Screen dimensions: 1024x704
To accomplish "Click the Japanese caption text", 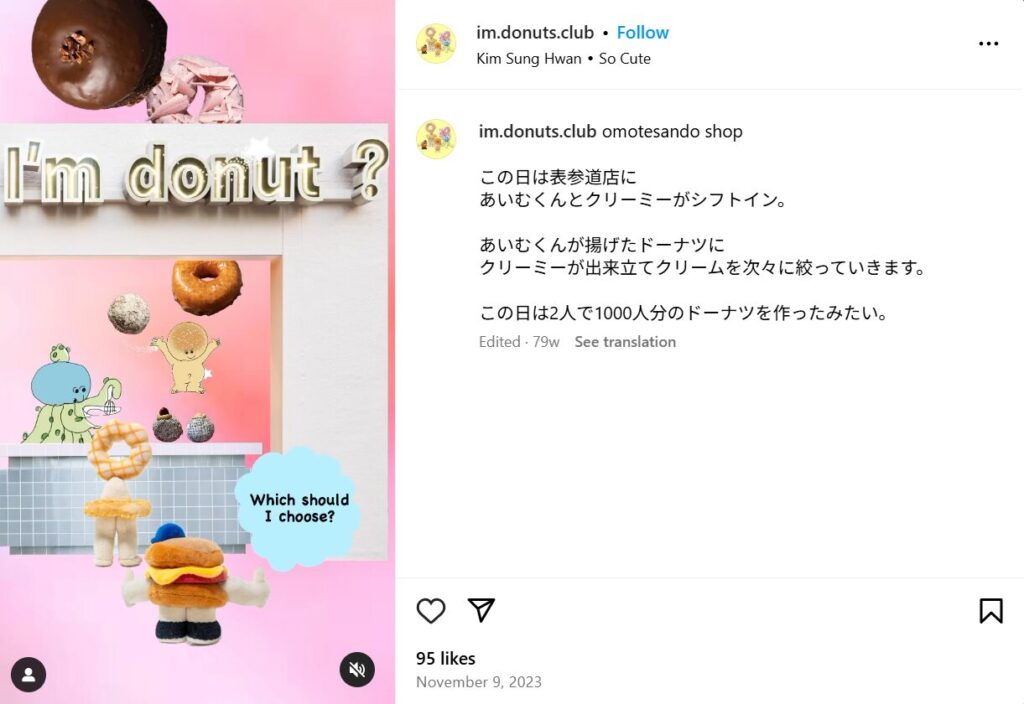I will [702, 245].
